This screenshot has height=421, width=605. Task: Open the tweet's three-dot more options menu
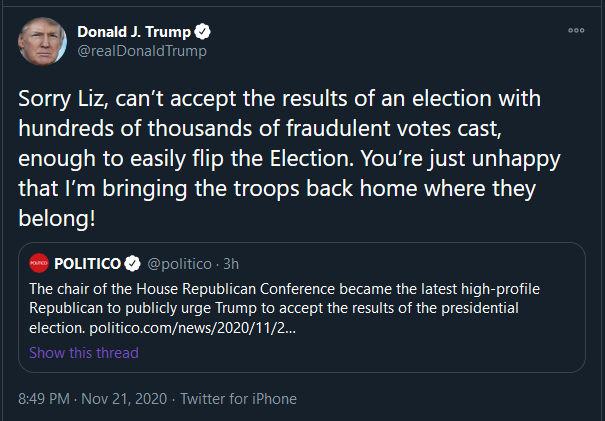[576, 31]
